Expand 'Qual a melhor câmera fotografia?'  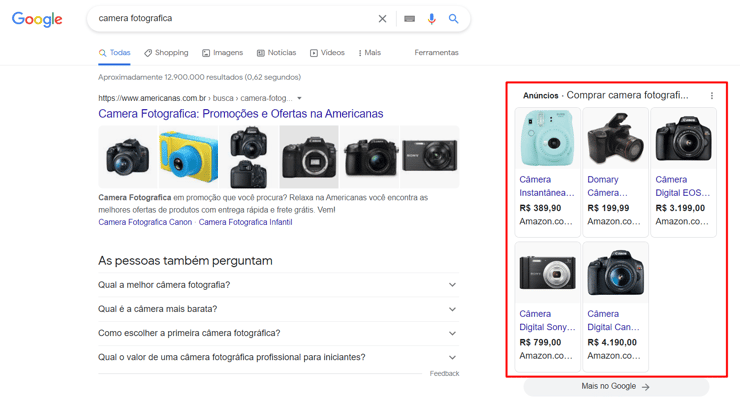pos(278,285)
